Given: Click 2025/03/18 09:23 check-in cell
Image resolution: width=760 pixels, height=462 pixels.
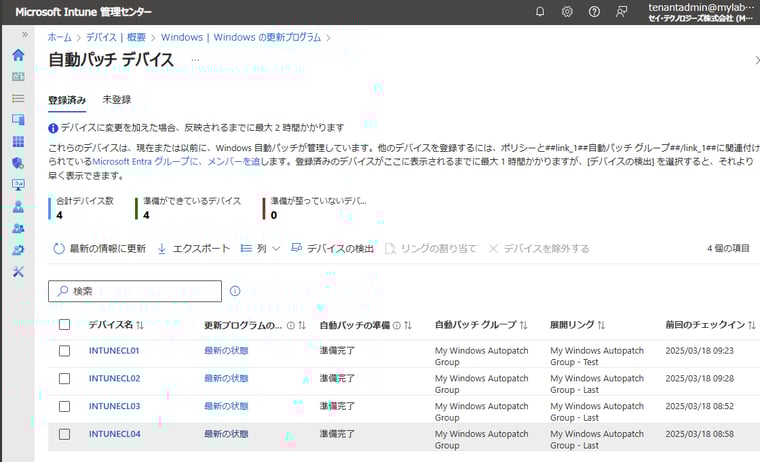Looking at the screenshot, I should [699, 350].
